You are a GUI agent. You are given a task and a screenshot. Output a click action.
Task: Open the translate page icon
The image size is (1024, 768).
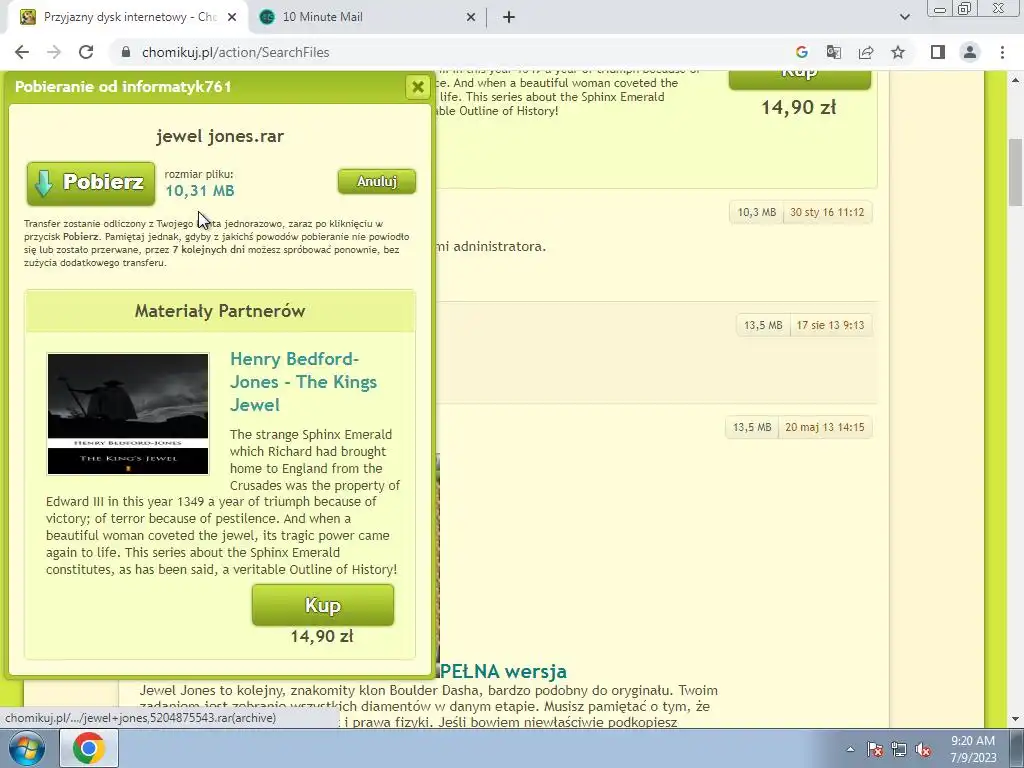tap(834, 52)
